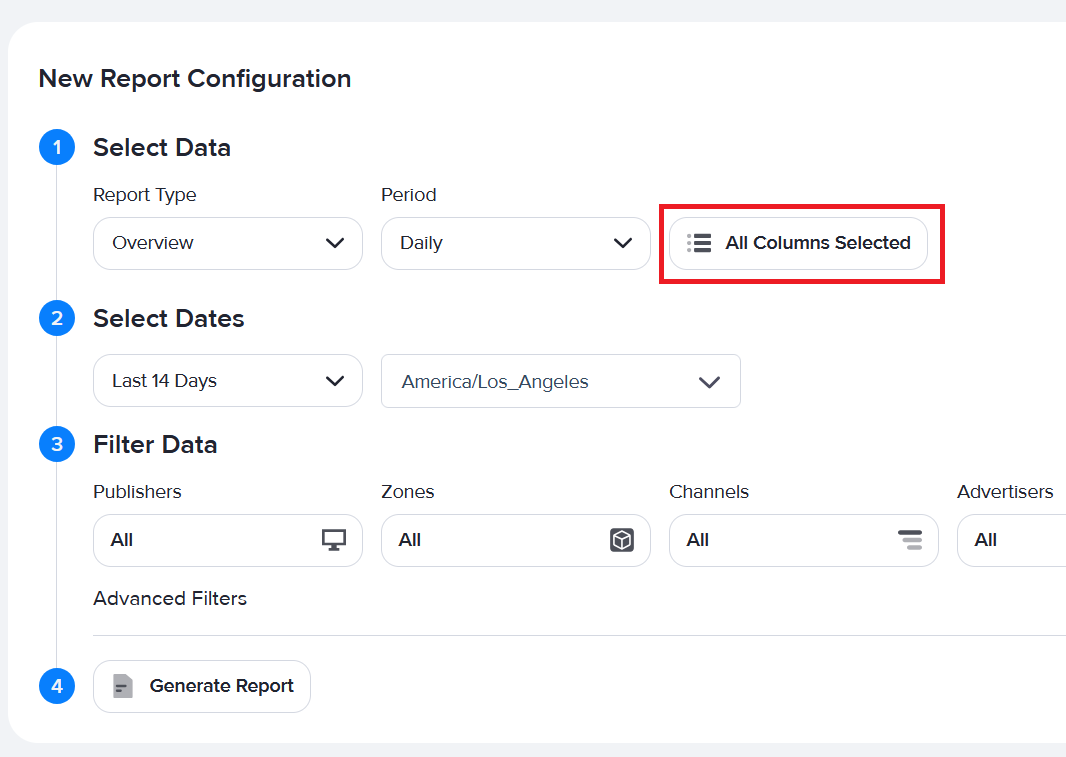The width and height of the screenshot is (1066, 757).
Task: Expand Advanced Filters
Action: [170, 598]
